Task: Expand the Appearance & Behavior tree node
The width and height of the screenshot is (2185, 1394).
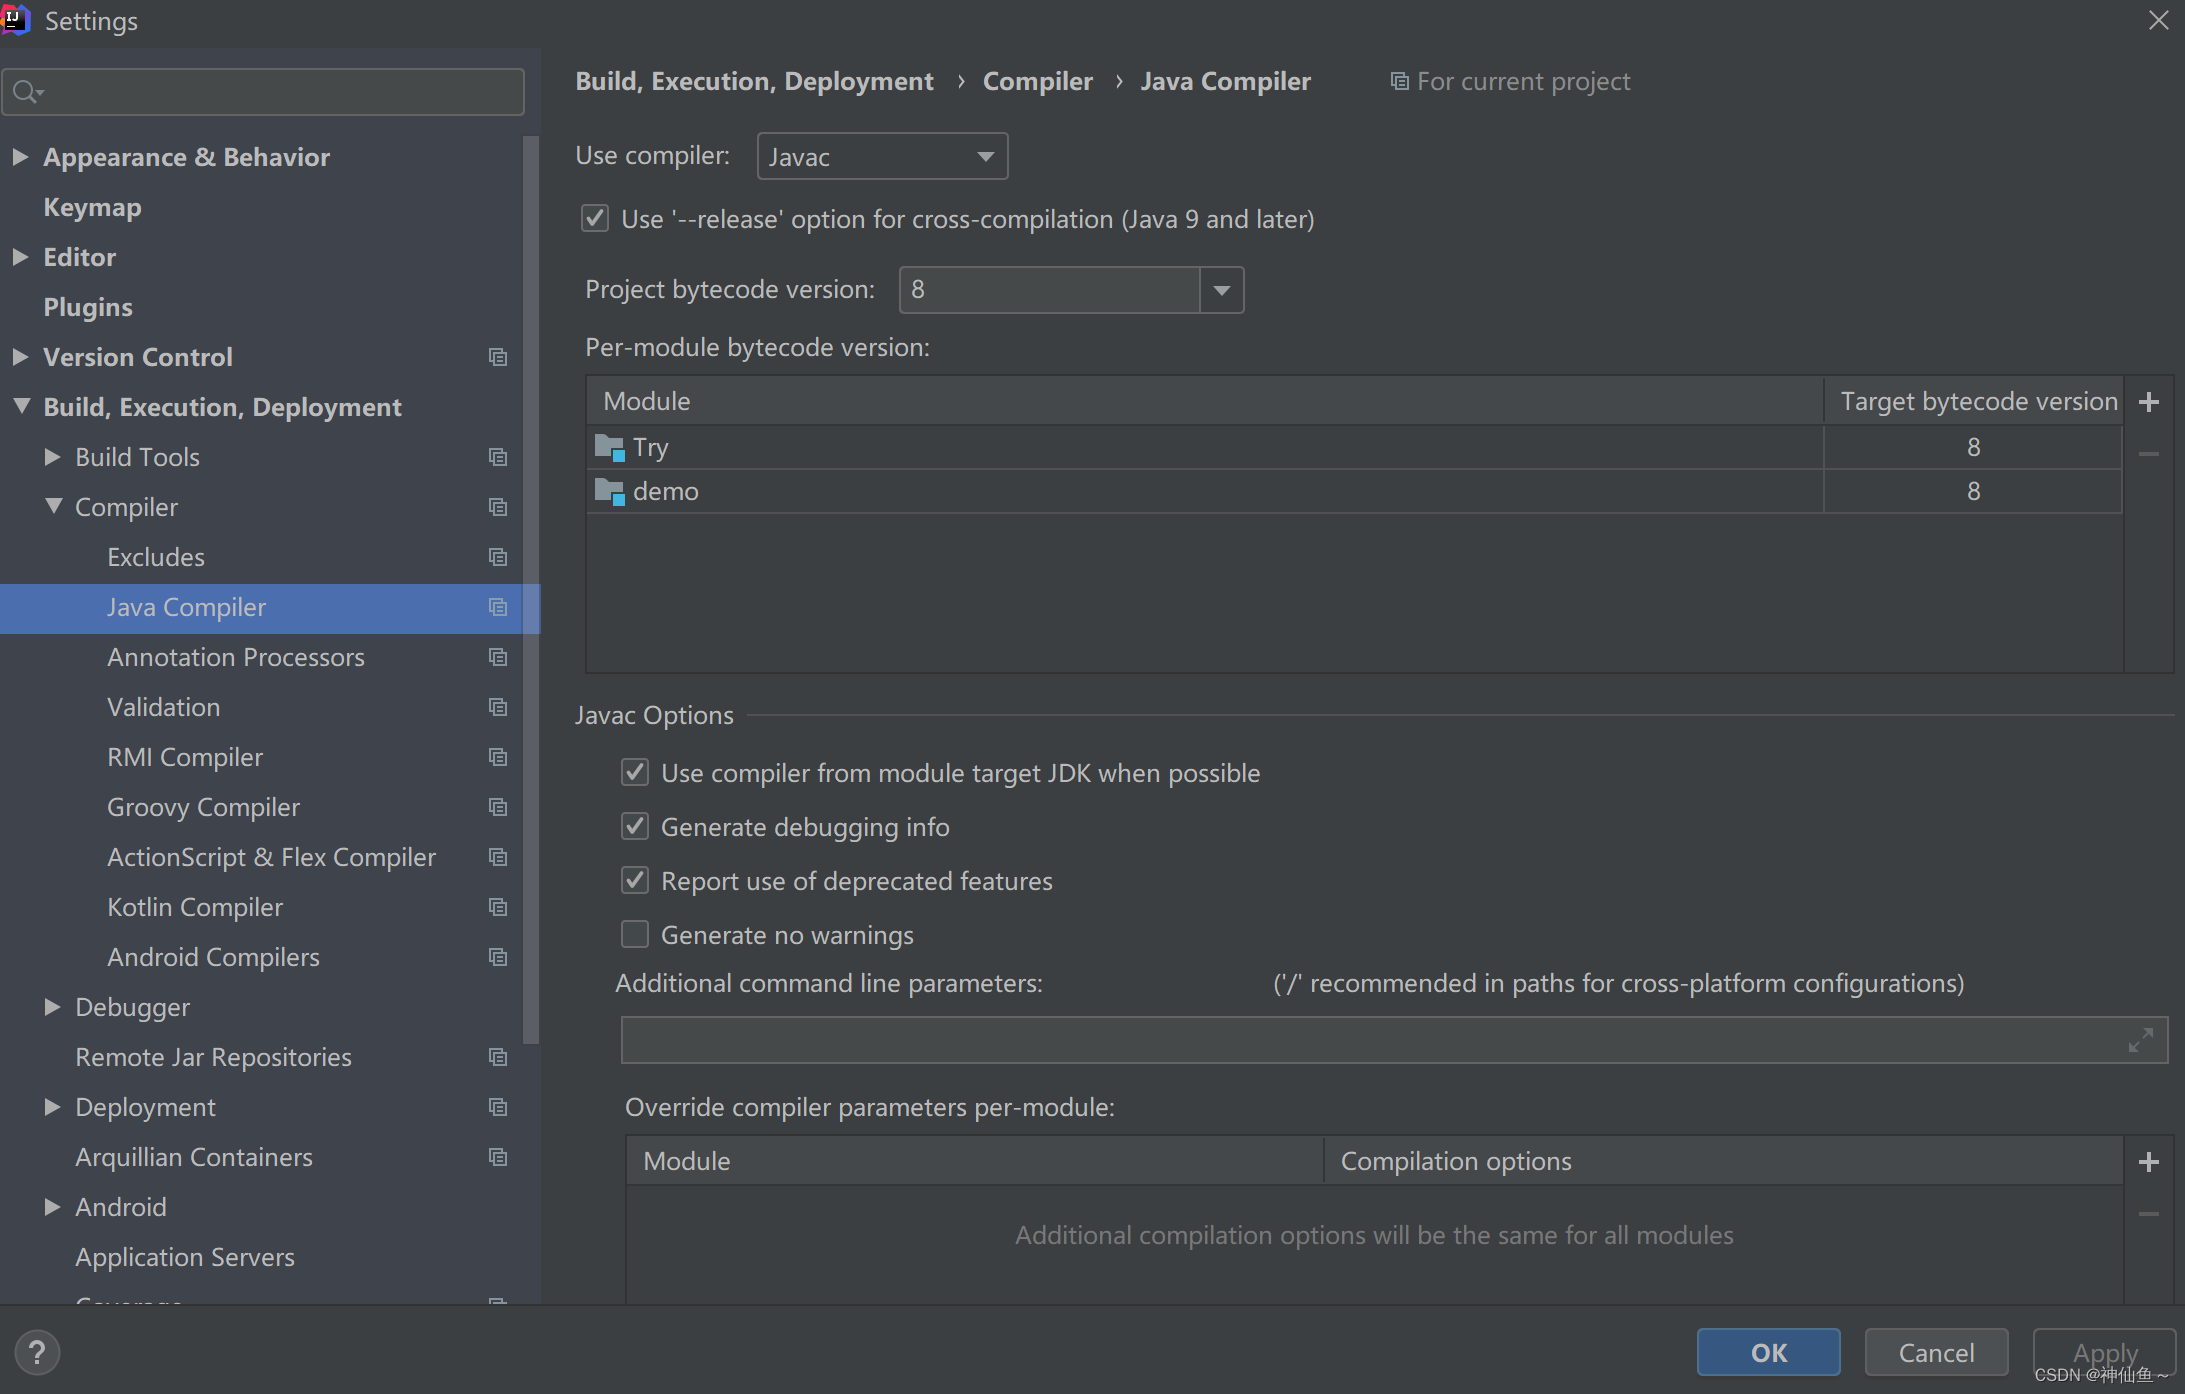Action: 20,157
